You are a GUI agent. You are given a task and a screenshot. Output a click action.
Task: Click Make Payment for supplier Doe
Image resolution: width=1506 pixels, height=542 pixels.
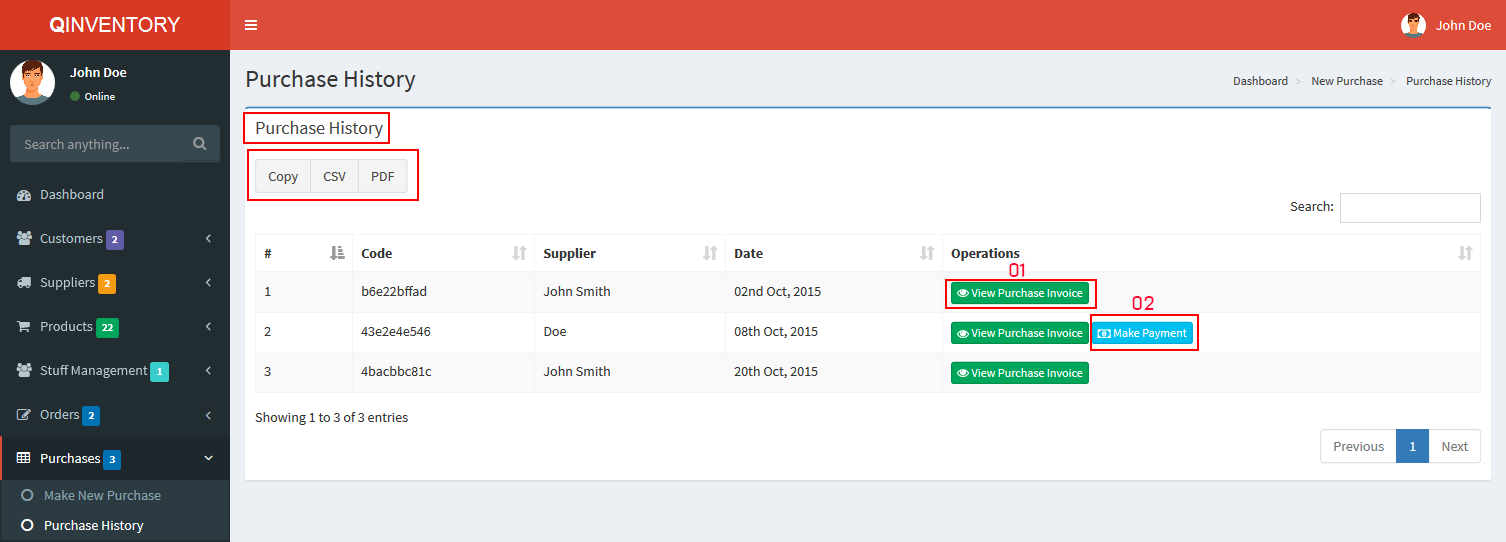click(x=1142, y=333)
